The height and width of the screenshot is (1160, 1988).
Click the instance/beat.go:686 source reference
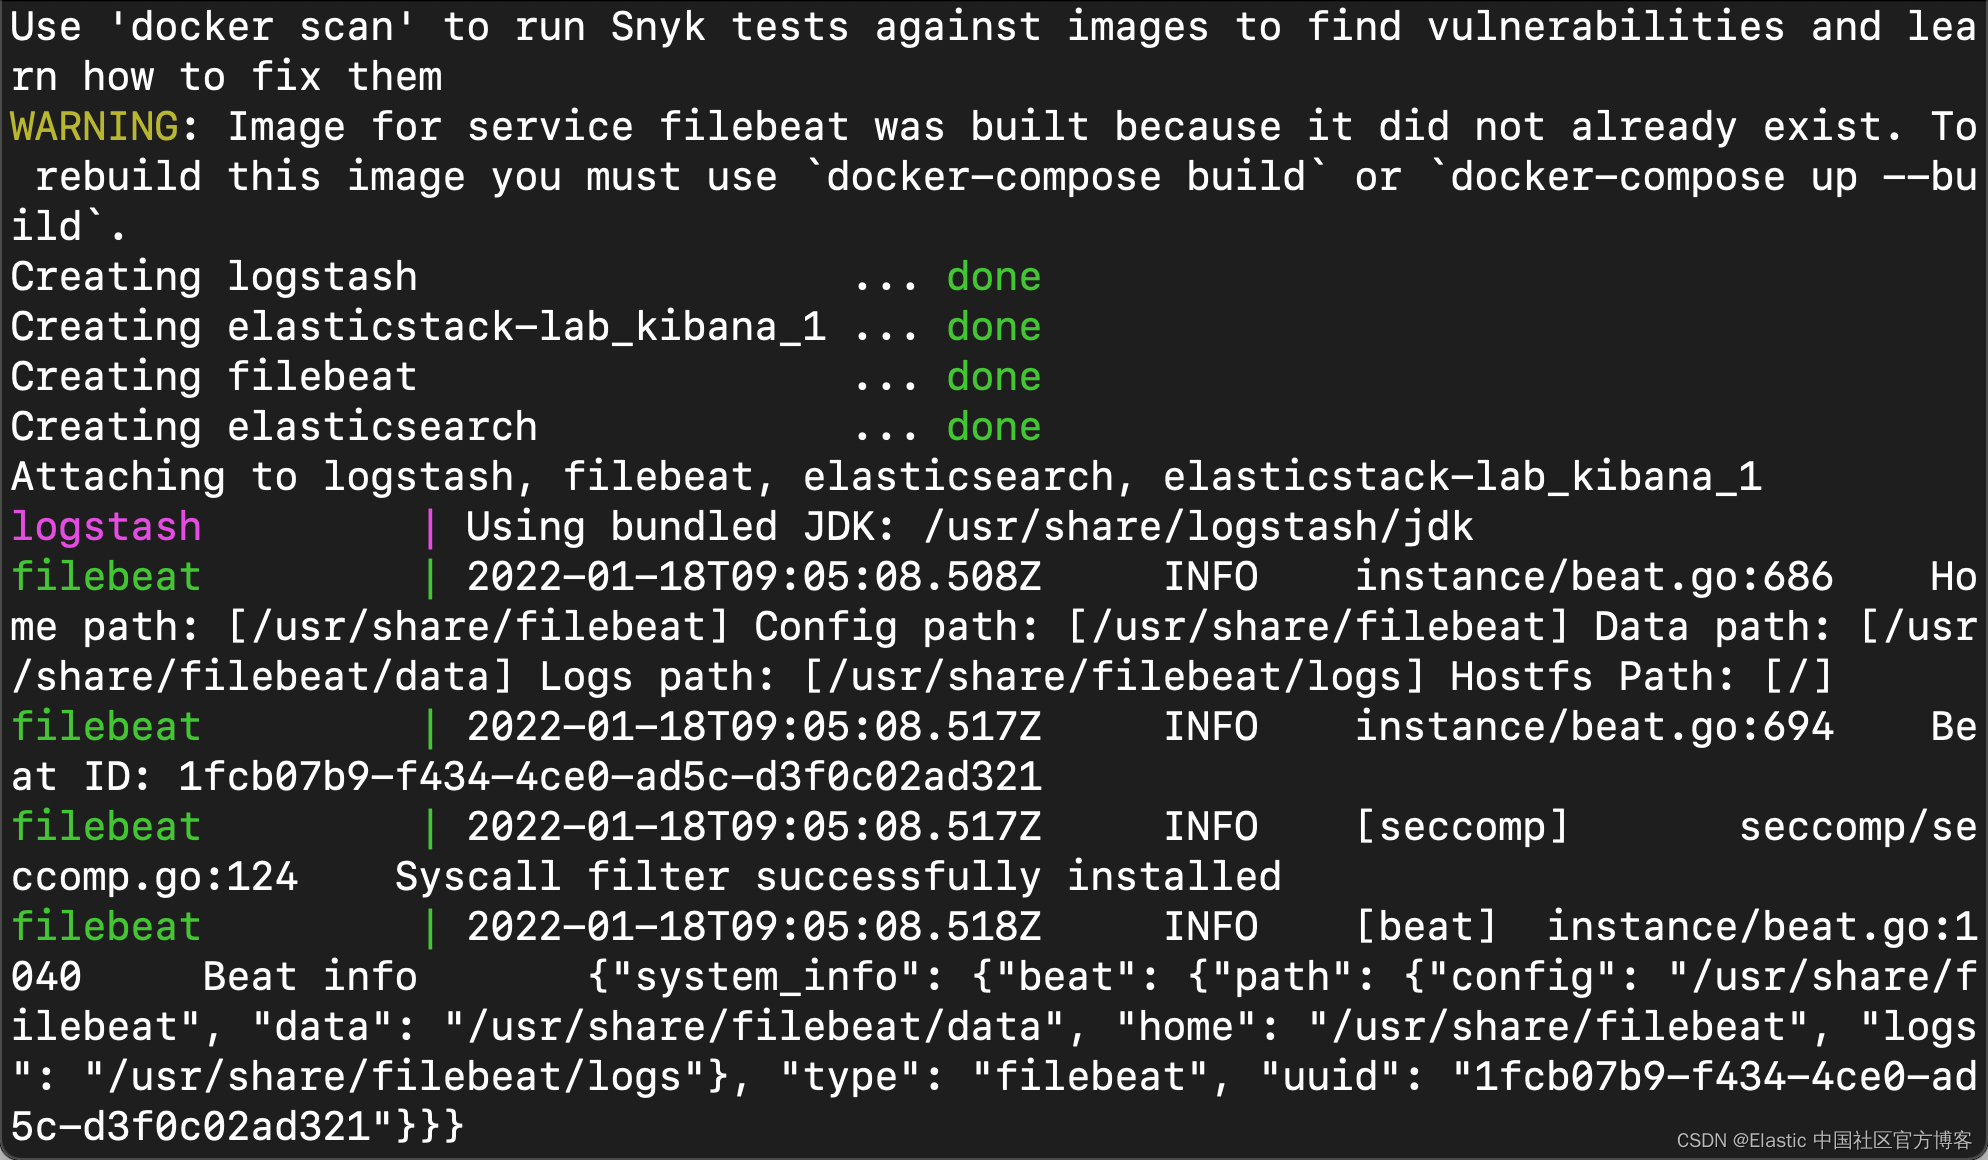(x=1594, y=577)
